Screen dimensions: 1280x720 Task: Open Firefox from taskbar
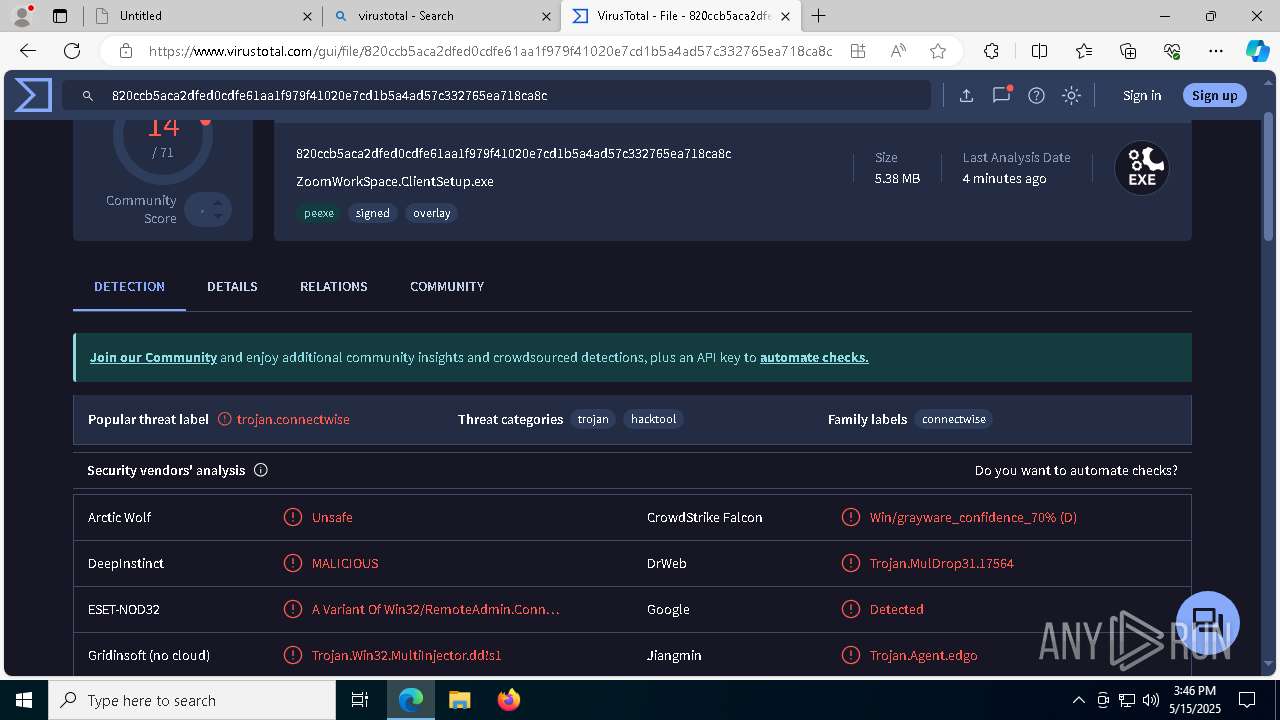click(x=509, y=700)
